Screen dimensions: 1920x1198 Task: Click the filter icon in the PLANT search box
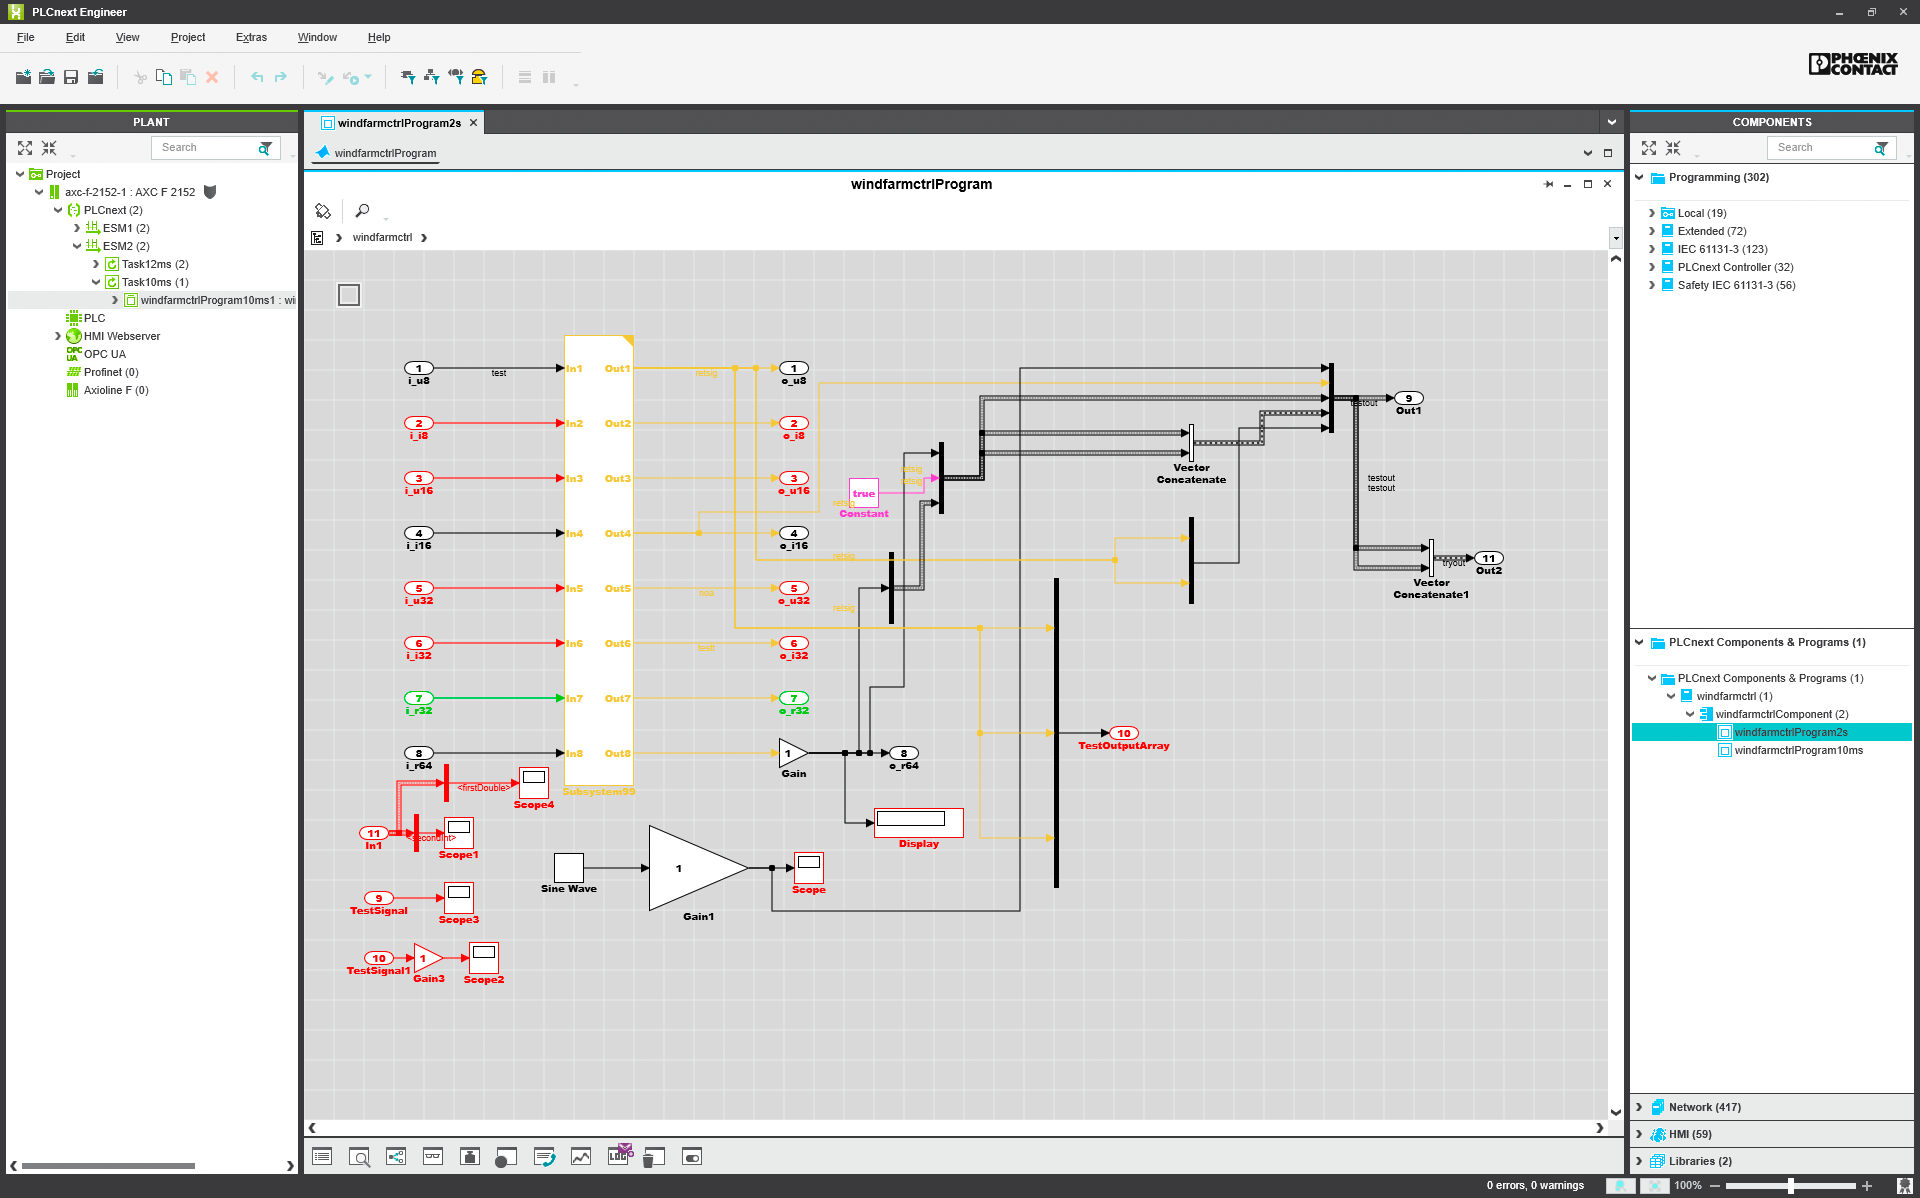265,148
